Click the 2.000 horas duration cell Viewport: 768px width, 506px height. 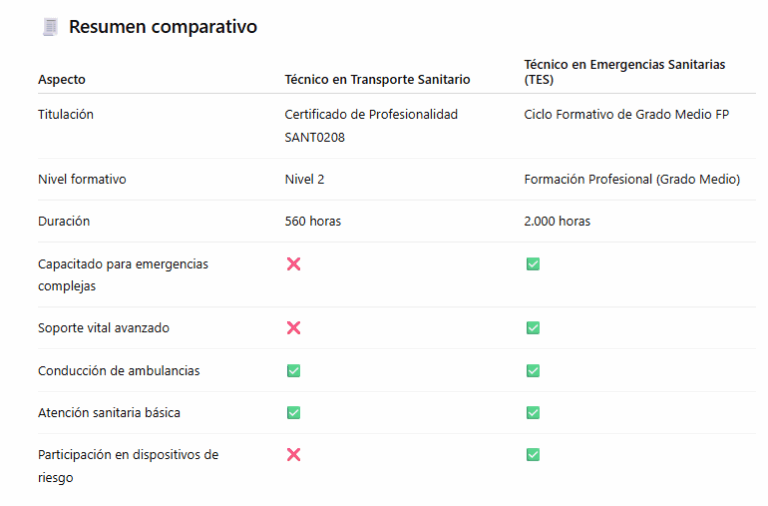pyautogui.click(x=557, y=221)
